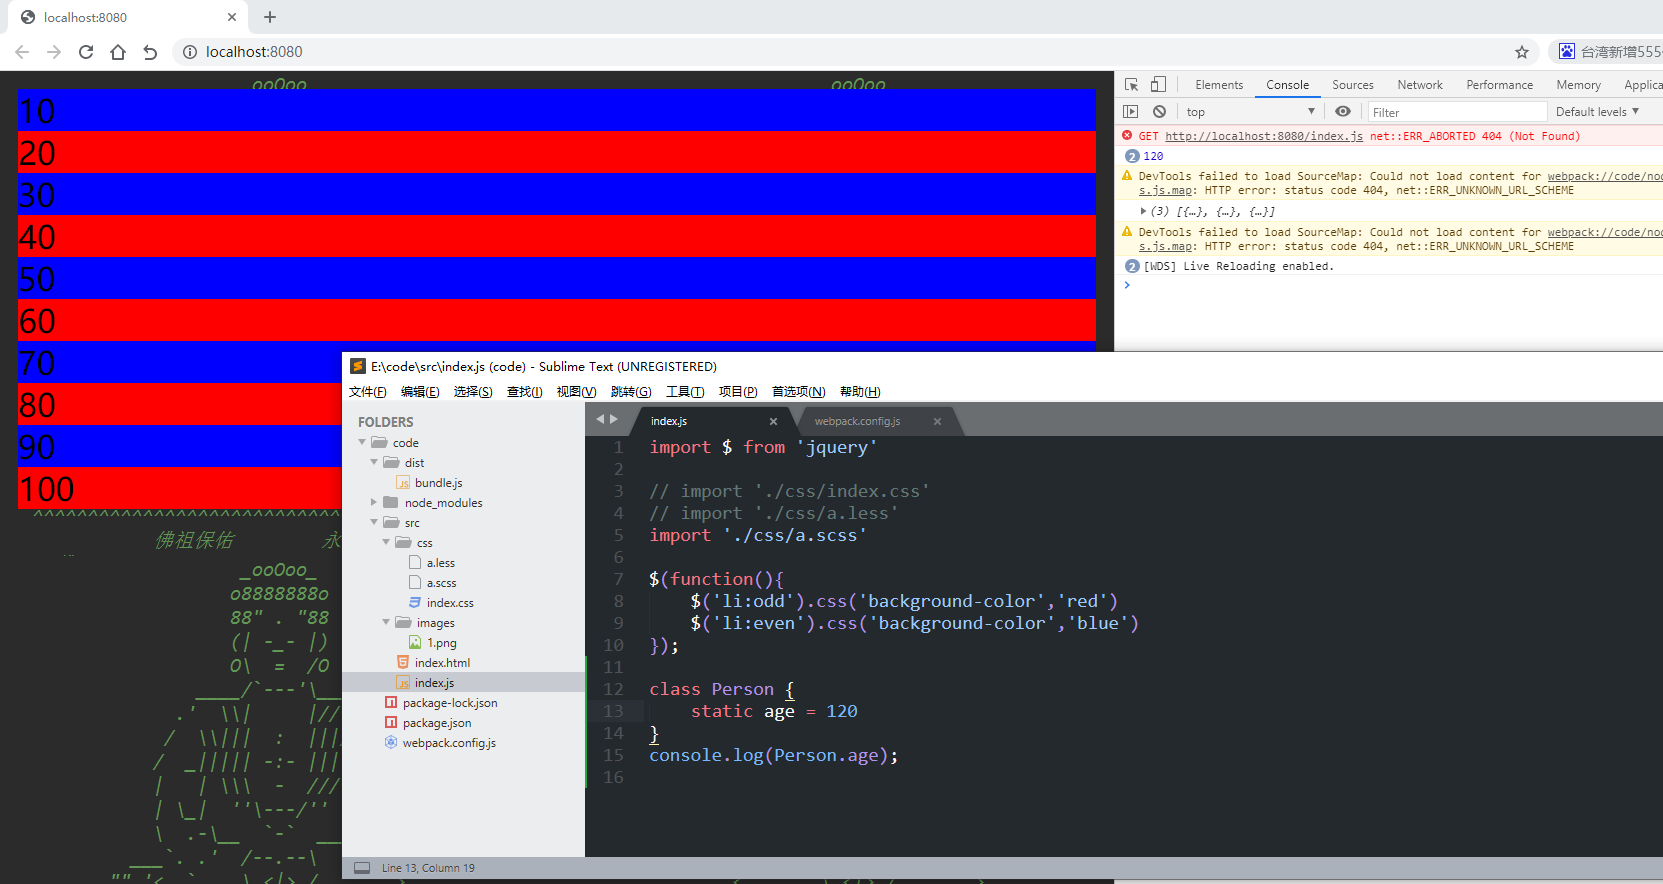The height and width of the screenshot is (884, 1663).
Task: Go back in Chrome browser history
Action: [22, 52]
